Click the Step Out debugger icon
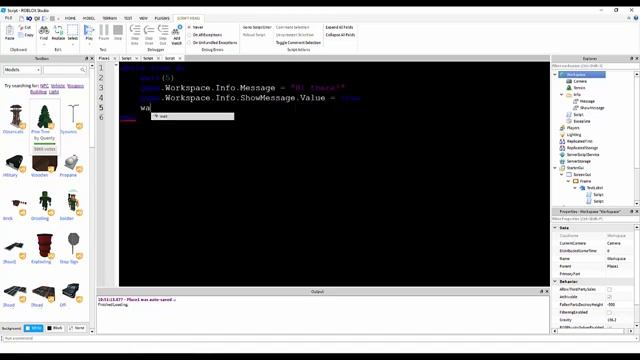This screenshot has height=360, width=640. tap(163, 30)
